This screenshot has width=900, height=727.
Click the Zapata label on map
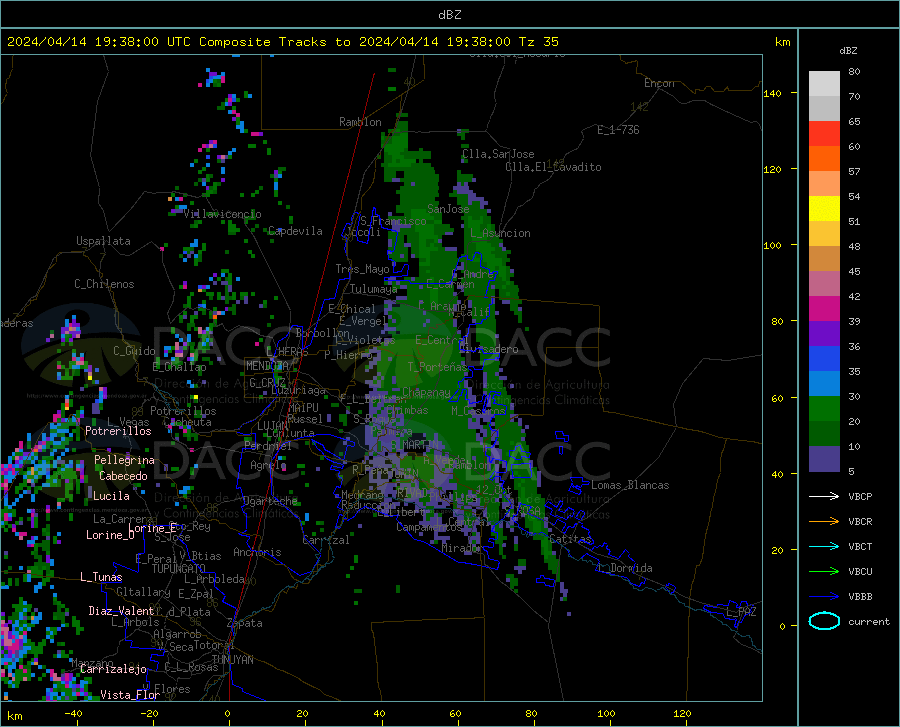pos(245,623)
